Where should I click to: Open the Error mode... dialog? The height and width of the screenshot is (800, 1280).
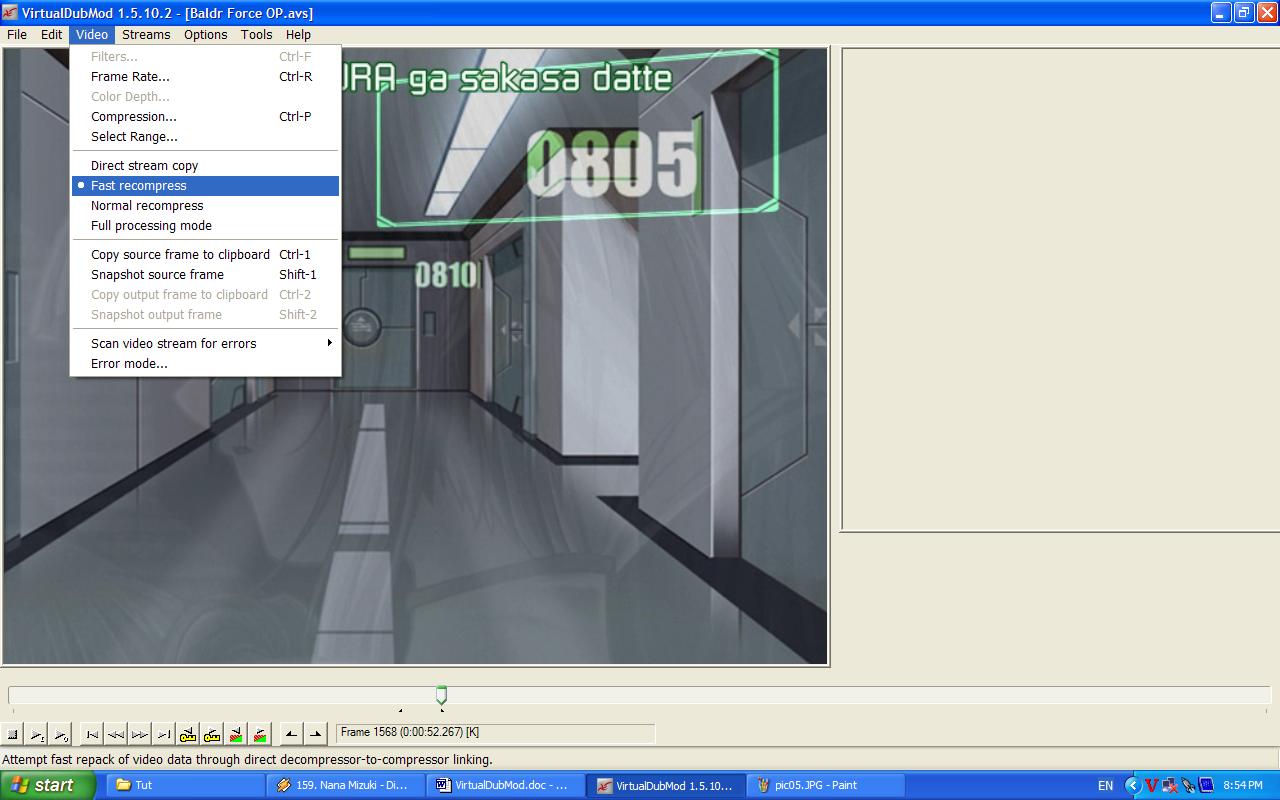click(206, 364)
